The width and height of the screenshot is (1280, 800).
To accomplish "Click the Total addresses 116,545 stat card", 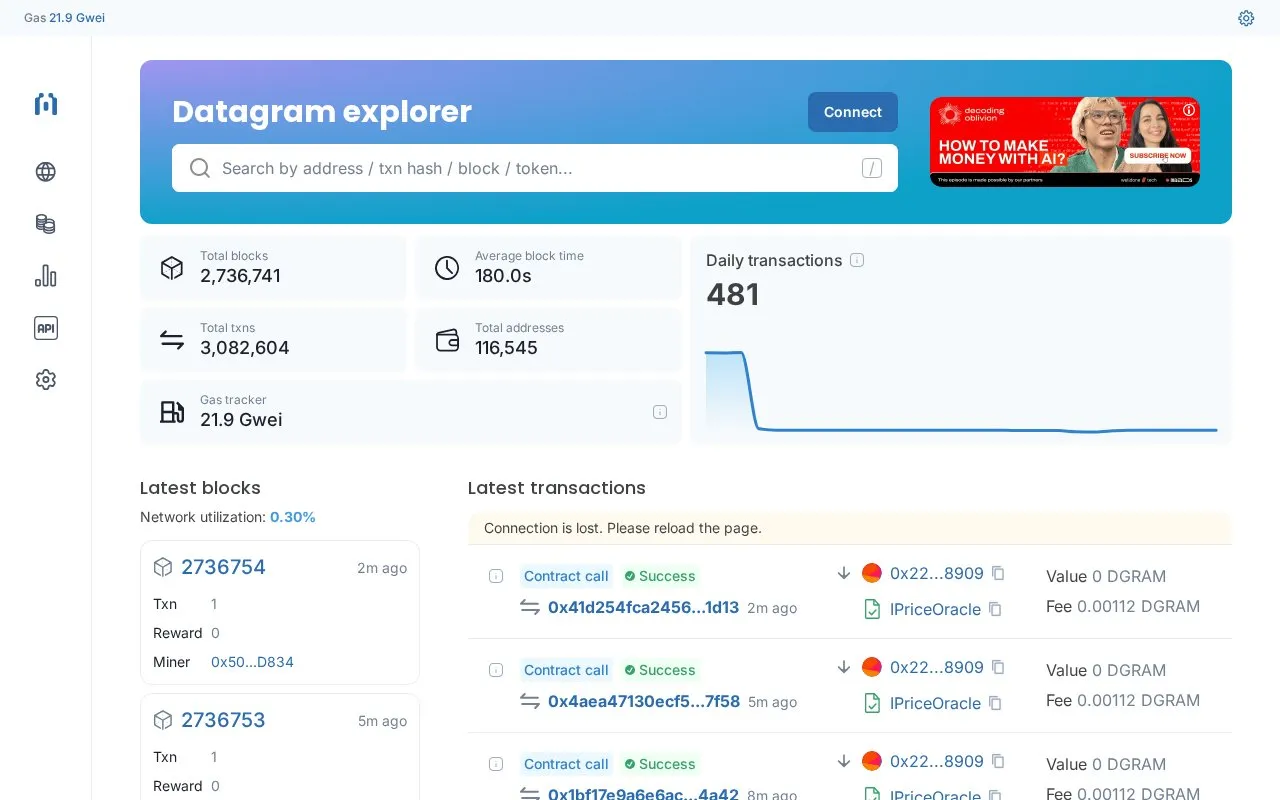I will click(x=548, y=340).
